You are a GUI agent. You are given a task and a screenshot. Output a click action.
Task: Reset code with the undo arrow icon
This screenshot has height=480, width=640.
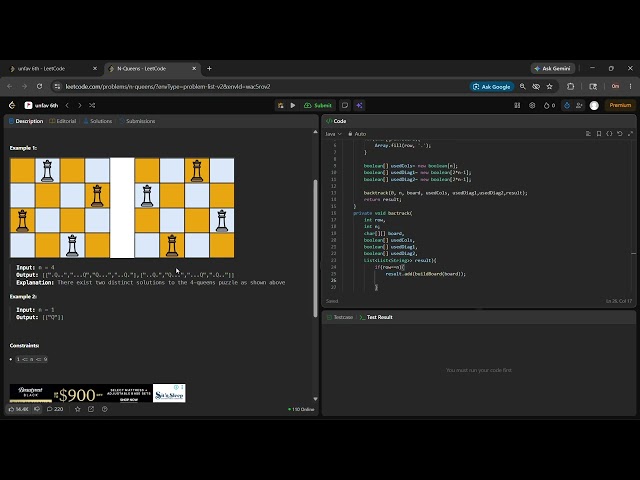coord(620,133)
